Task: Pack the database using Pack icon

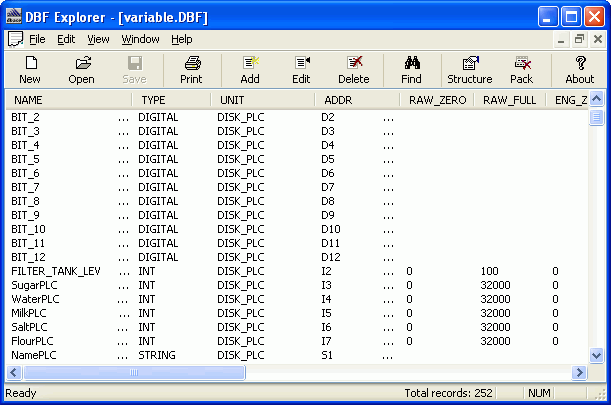Action: coord(522,70)
